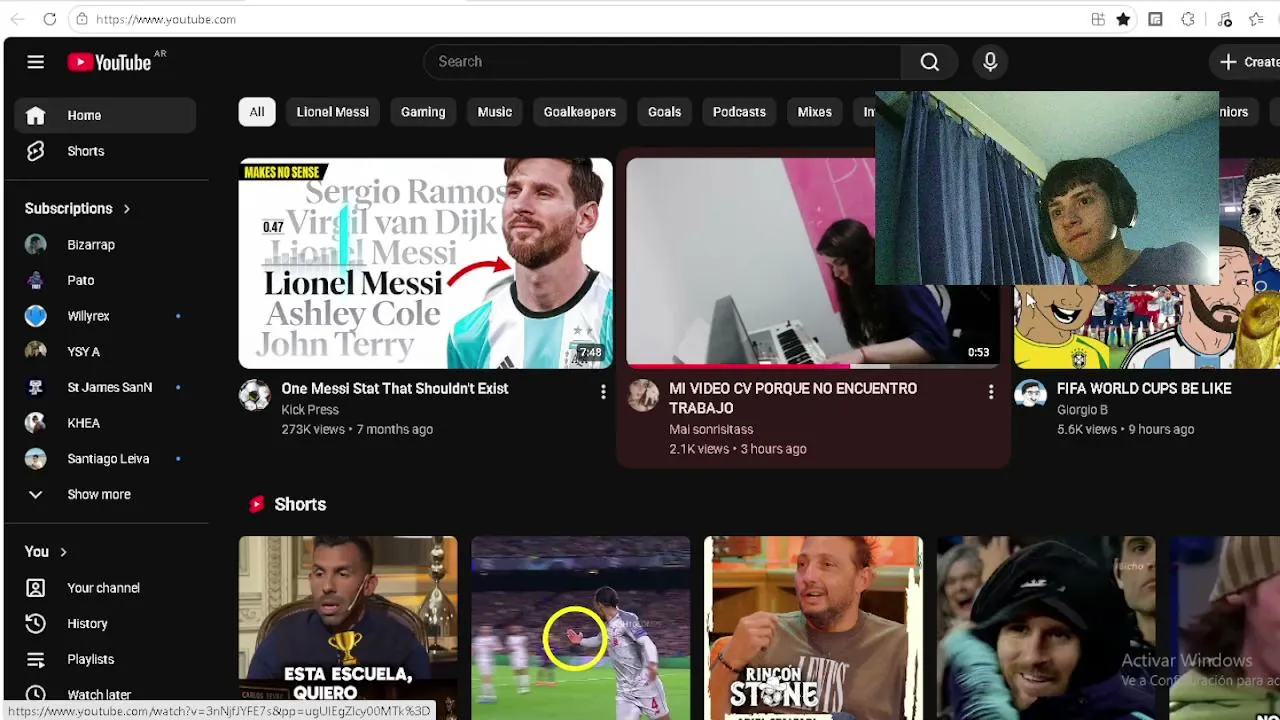This screenshot has width=1280, height=720.
Task: Click the Create button
Action: point(1249,62)
